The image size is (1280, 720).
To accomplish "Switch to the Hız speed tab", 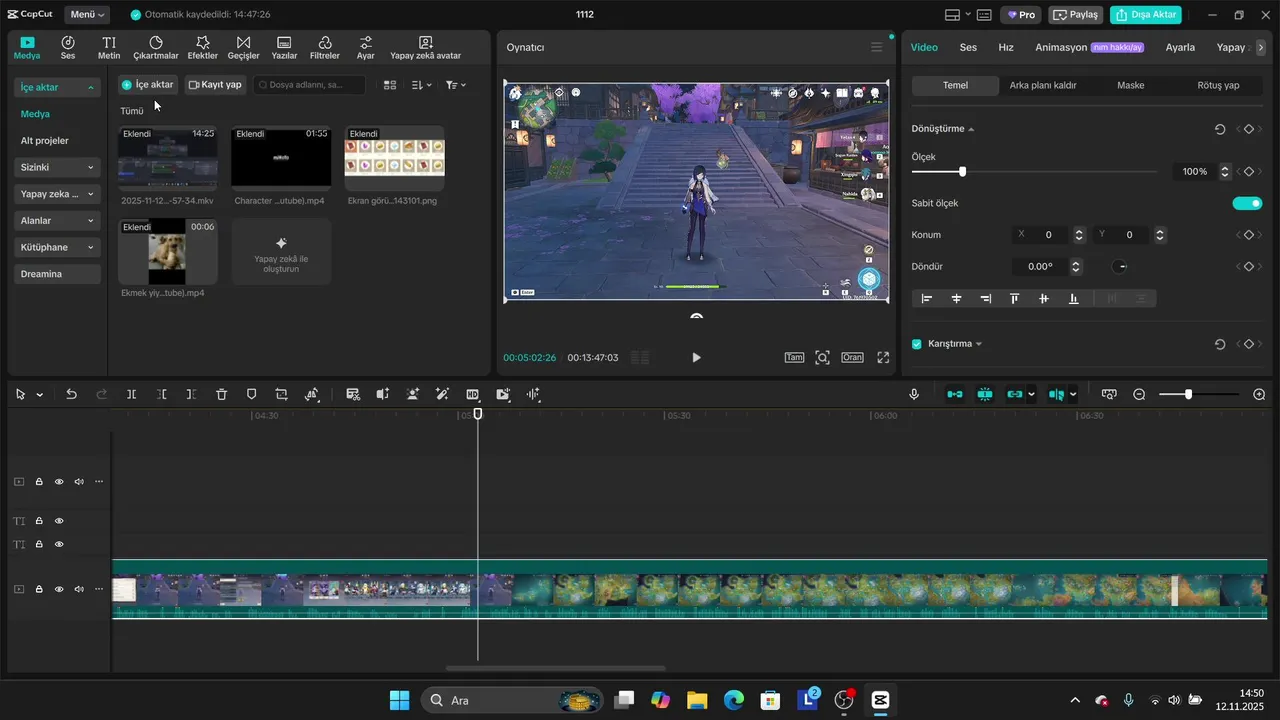I will 1006,47.
